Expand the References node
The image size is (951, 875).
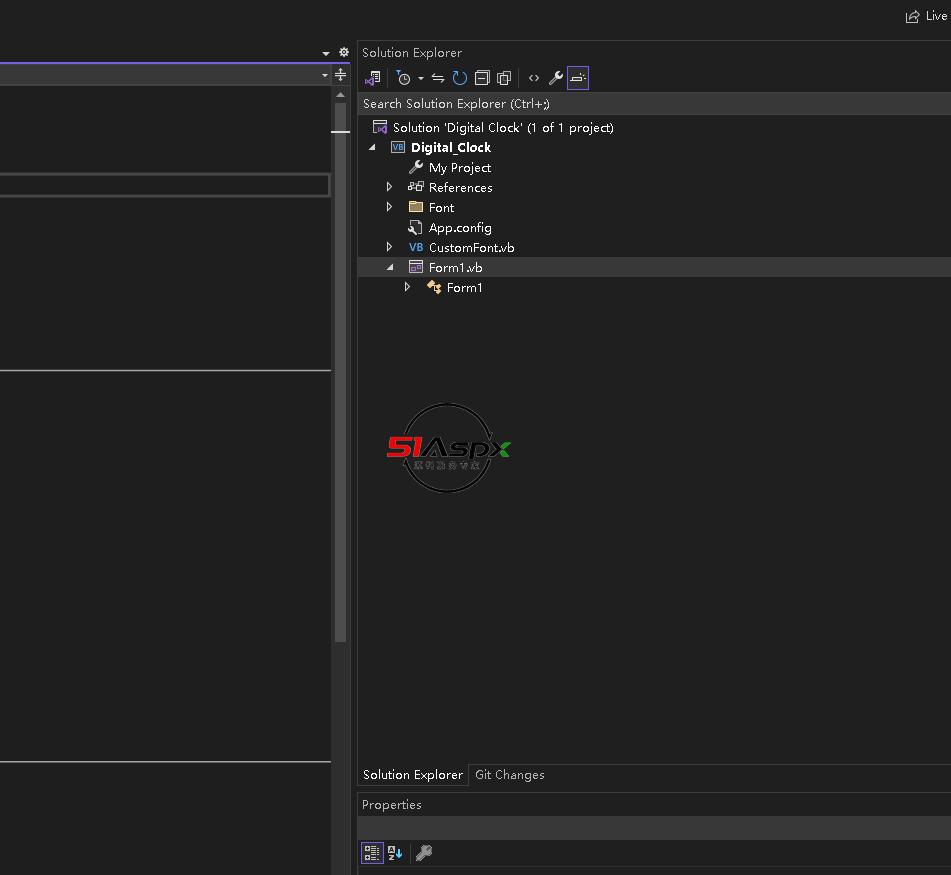pos(390,187)
